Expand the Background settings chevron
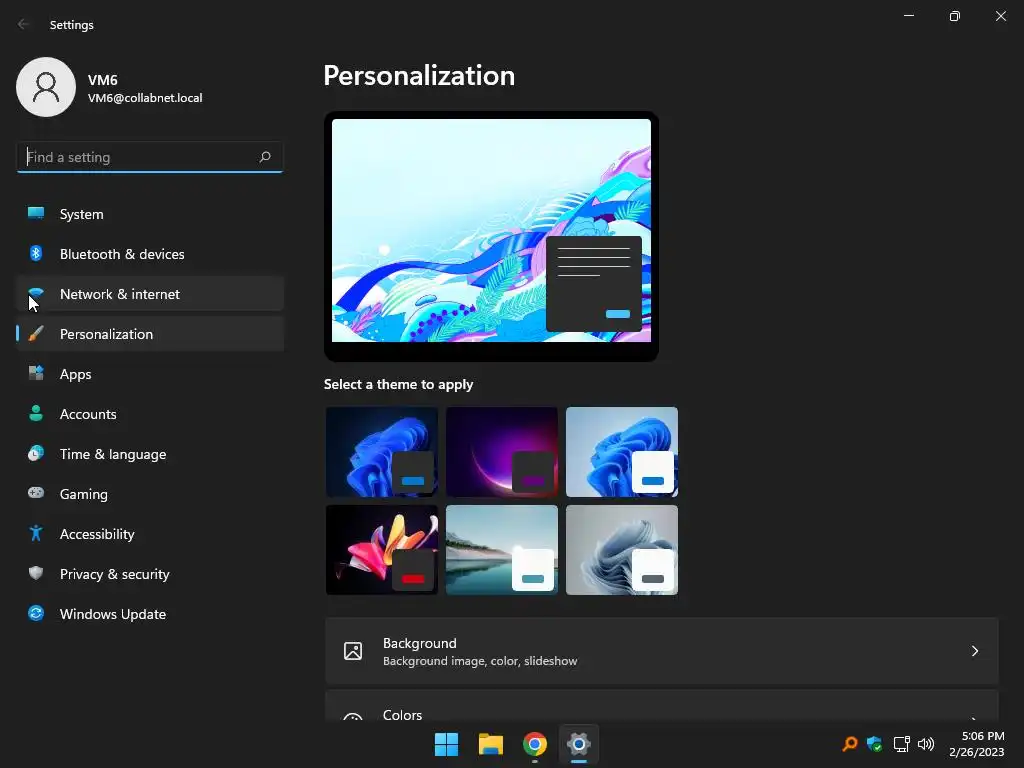 pos(974,651)
